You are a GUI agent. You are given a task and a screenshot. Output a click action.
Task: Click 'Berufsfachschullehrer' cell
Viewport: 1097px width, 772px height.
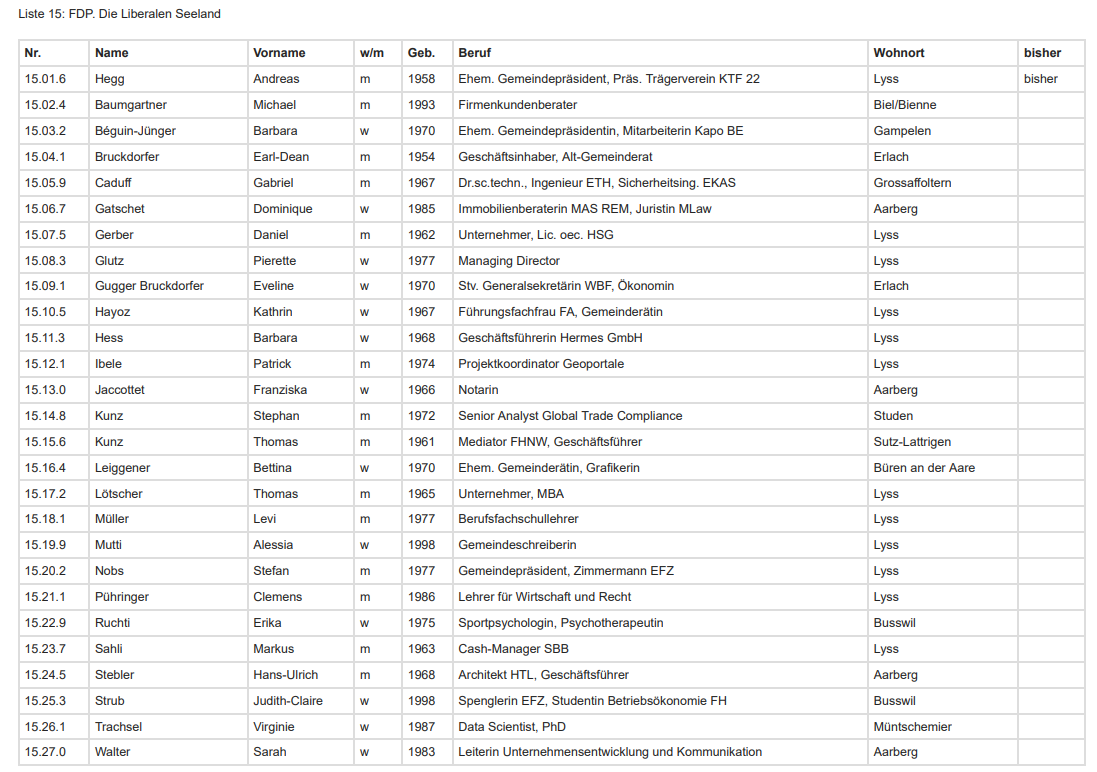tap(518, 519)
